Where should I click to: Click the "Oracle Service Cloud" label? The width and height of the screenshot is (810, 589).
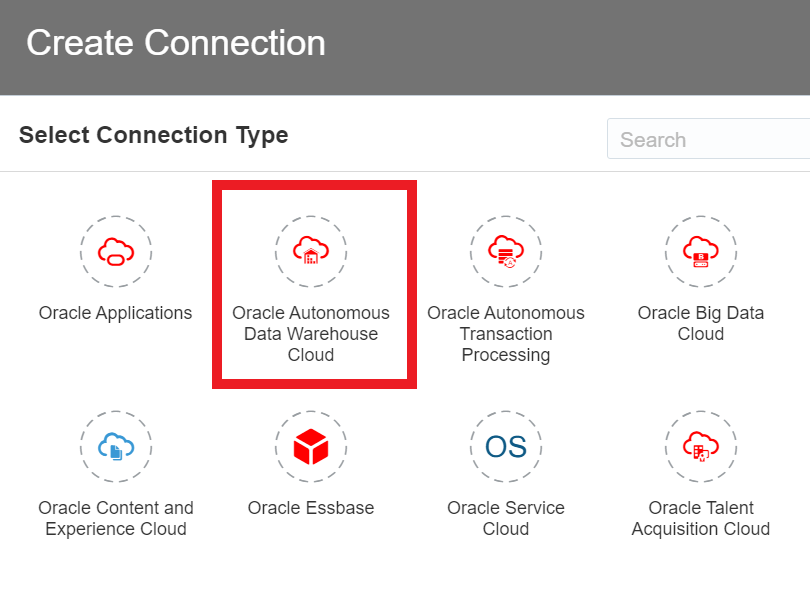click(x=506, y=518)
